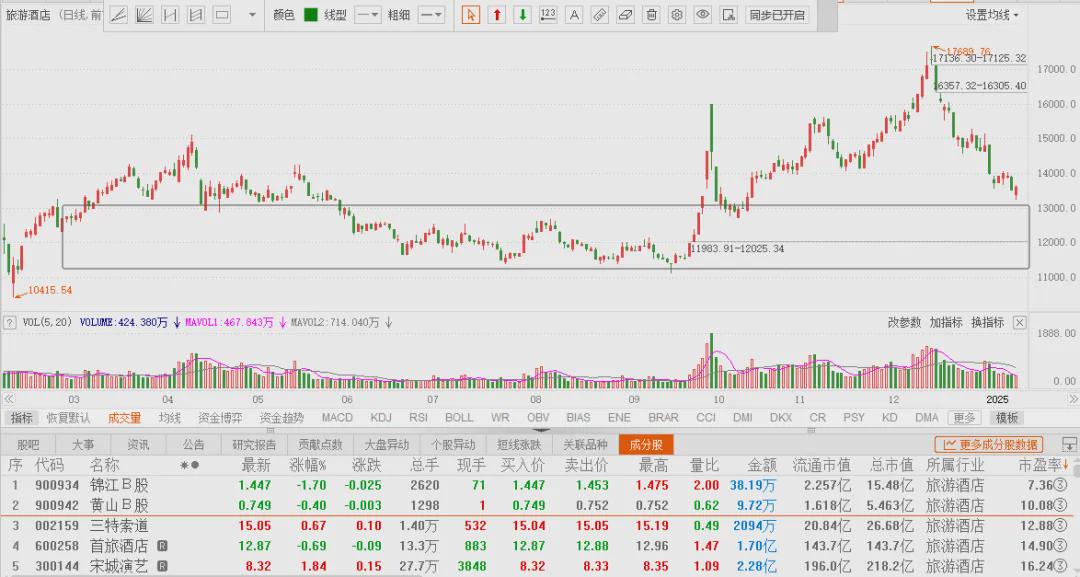The height and width of the screenshot is (577, 1080).
Task: Expand the drawing tools dropdown arrow
Action: 252,14
